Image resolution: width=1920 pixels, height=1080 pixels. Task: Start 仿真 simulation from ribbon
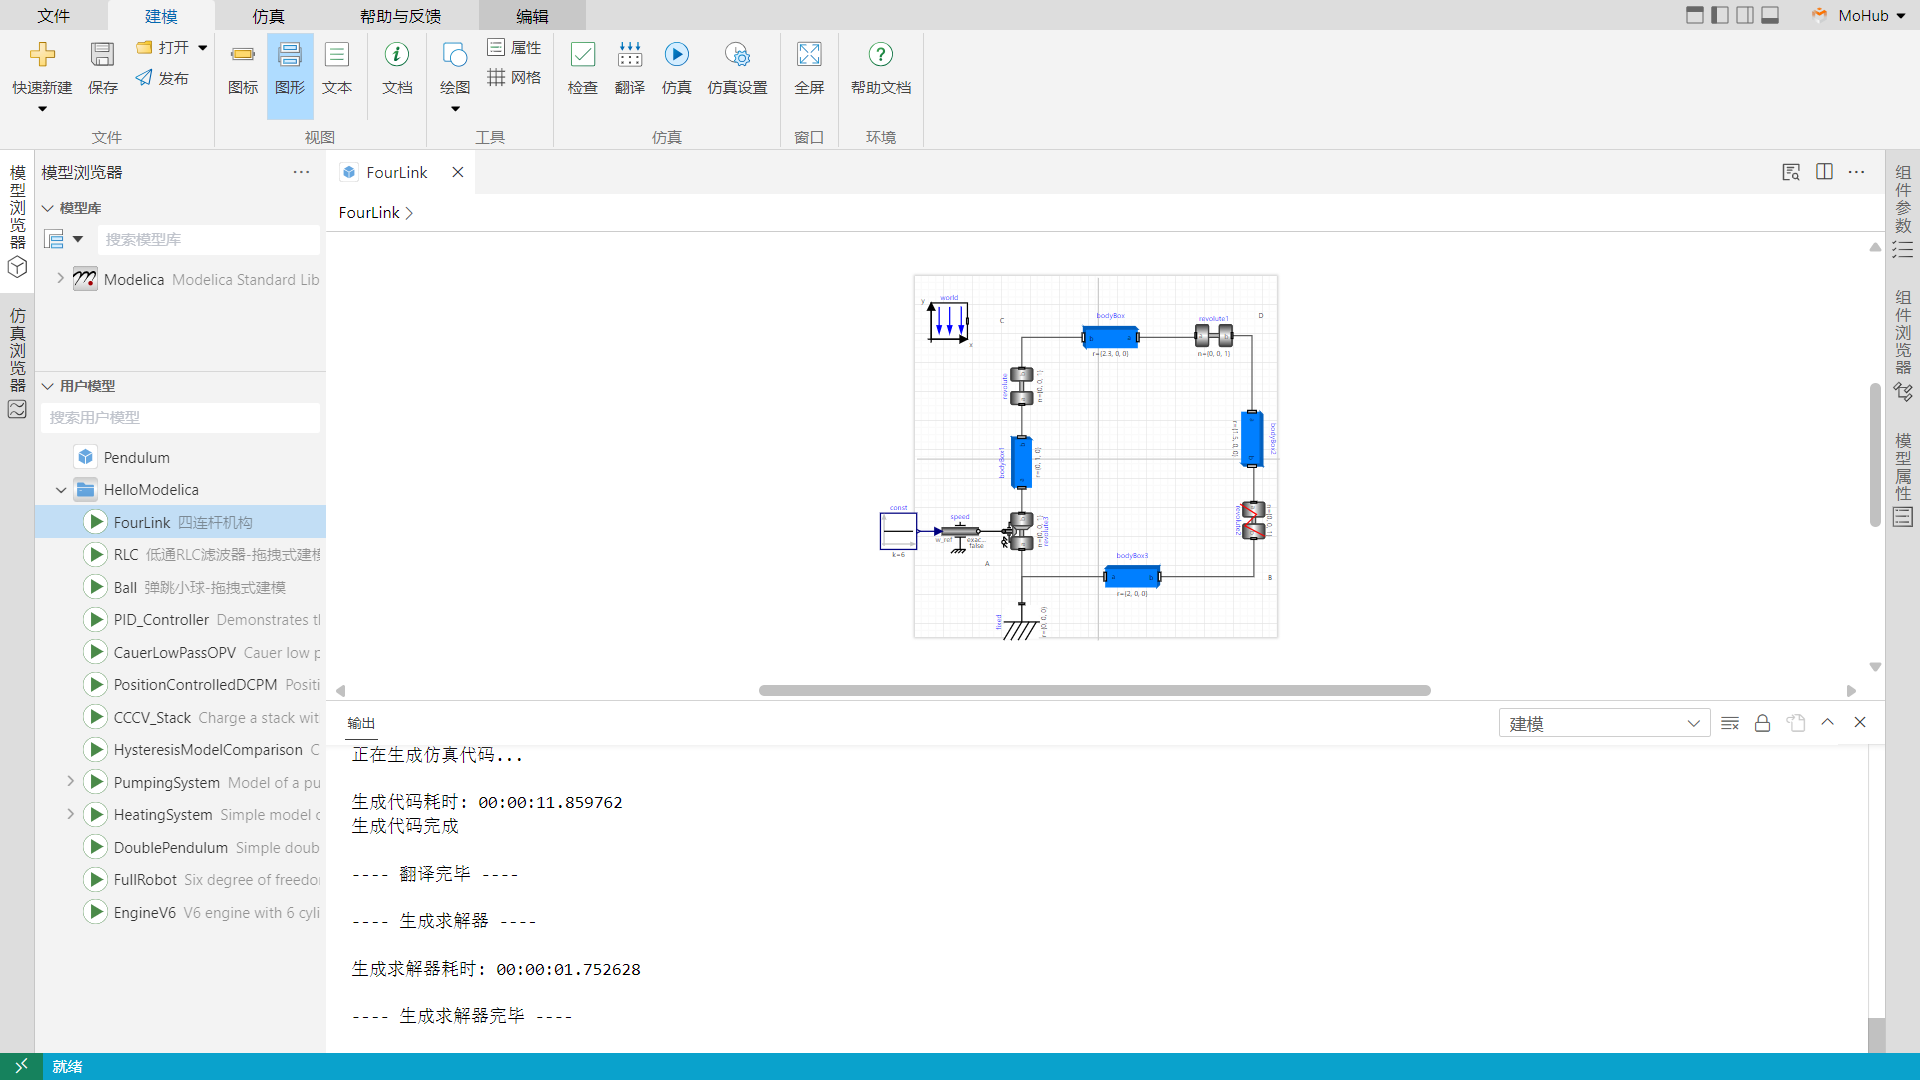[677, 68]
